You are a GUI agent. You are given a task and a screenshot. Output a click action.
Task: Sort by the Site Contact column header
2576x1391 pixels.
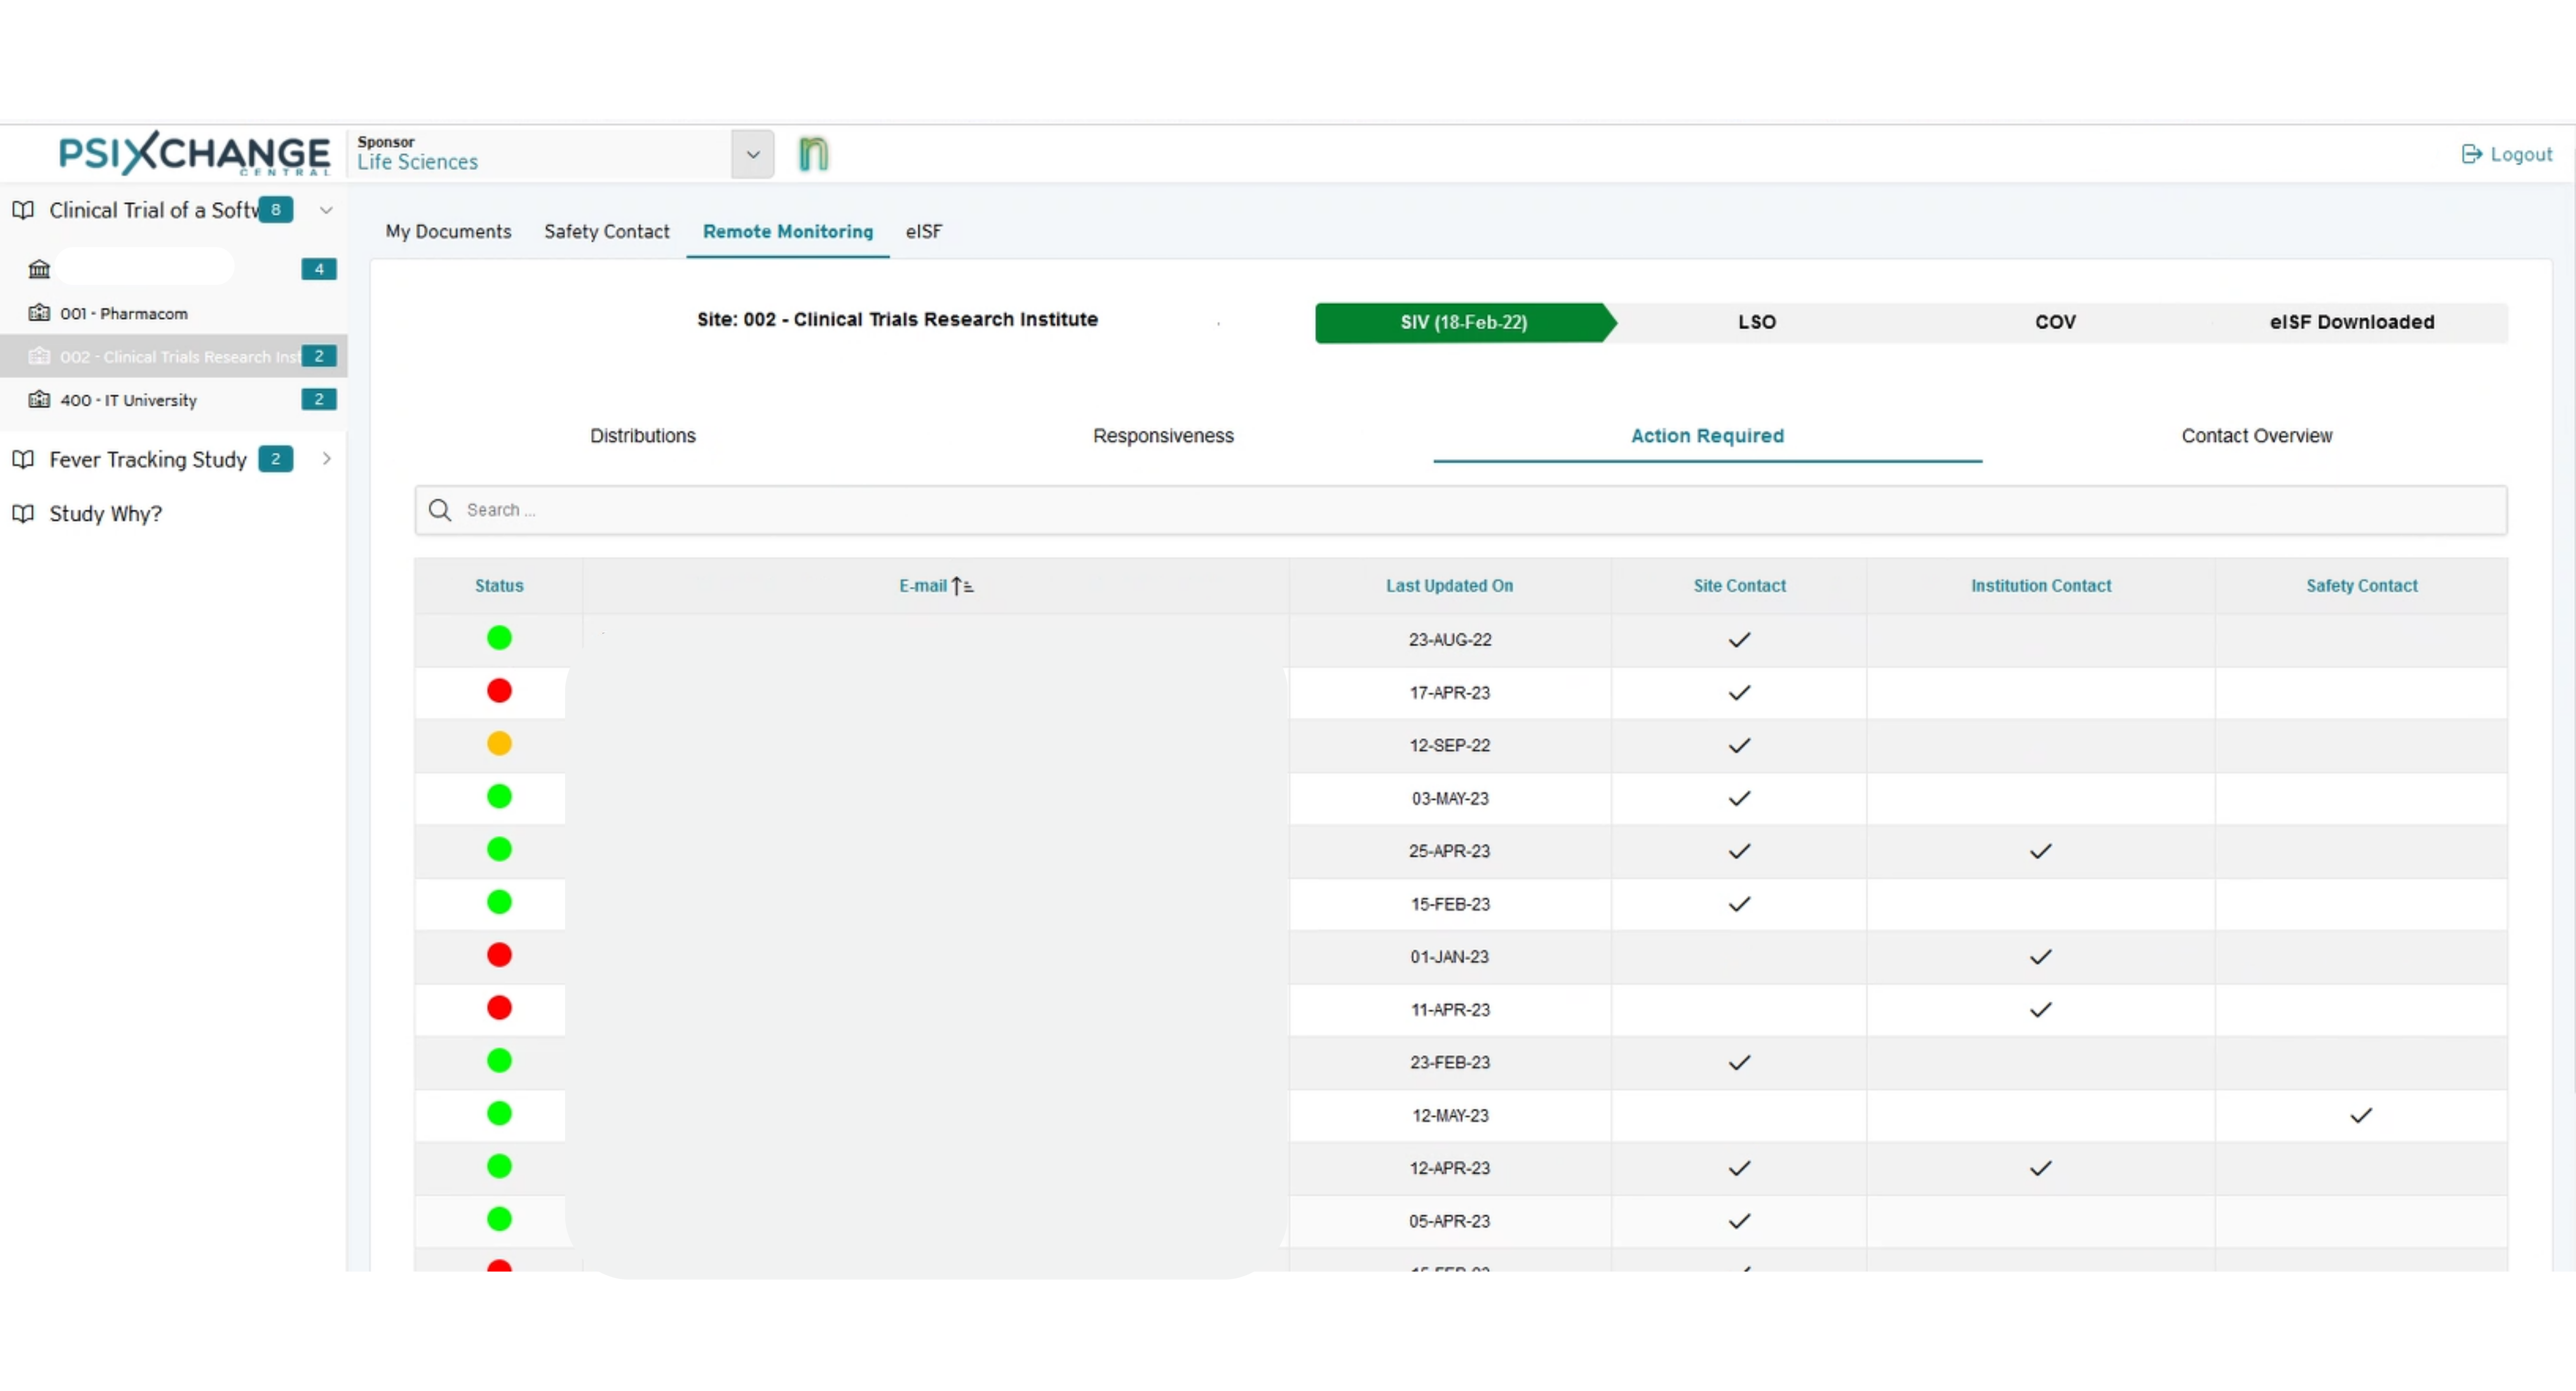(x=1739, y=586)
